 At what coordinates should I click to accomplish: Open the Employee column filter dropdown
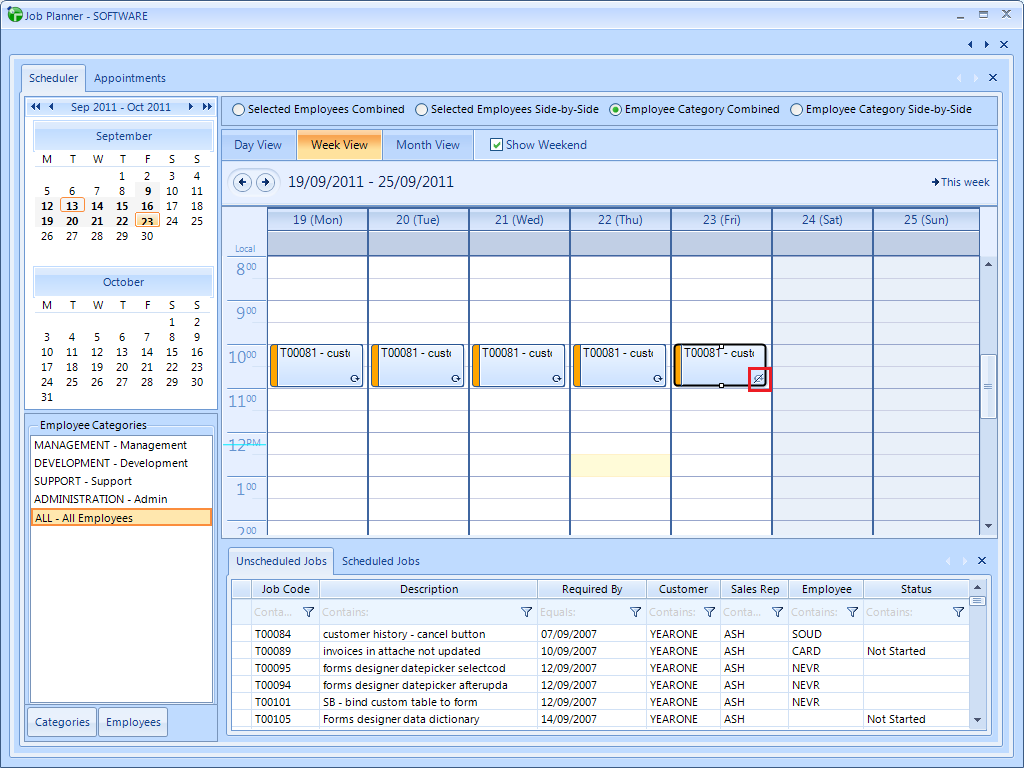click(852, 612)
